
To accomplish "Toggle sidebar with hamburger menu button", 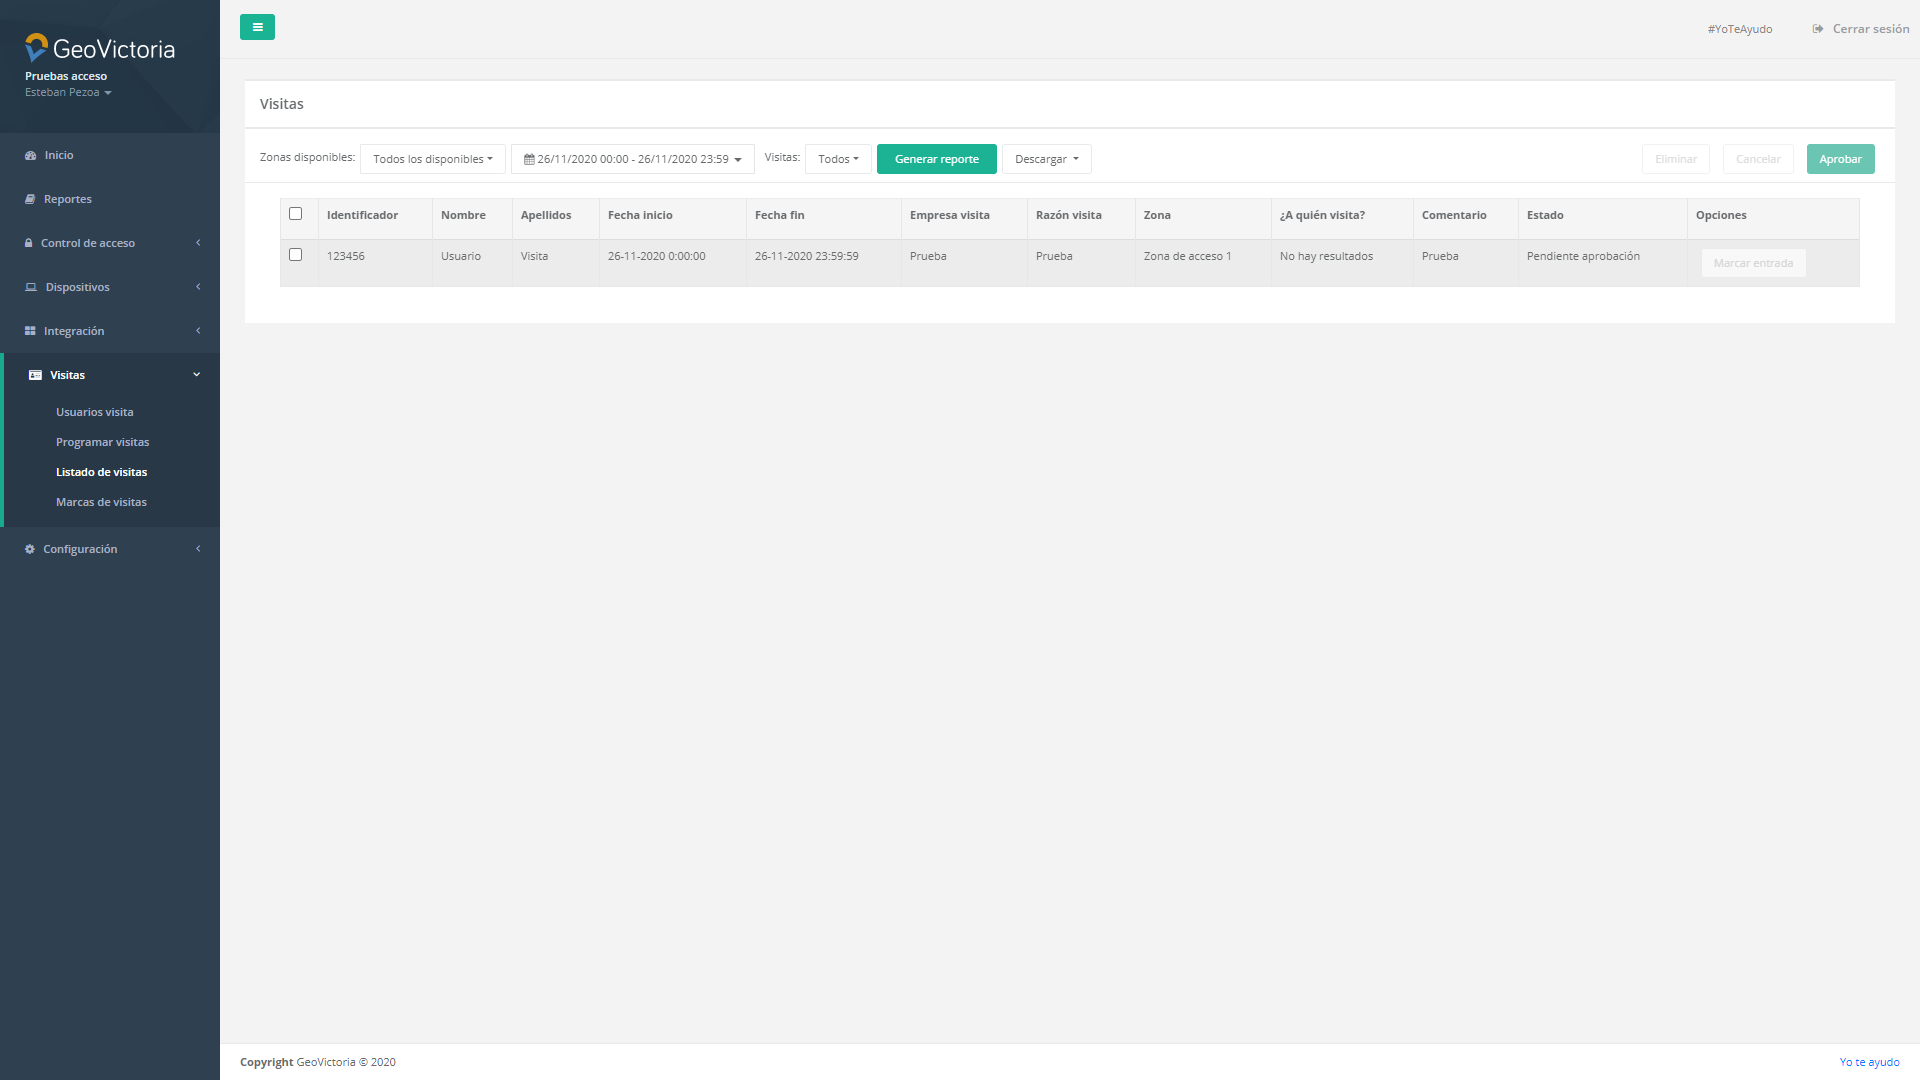I will (257, 27).
